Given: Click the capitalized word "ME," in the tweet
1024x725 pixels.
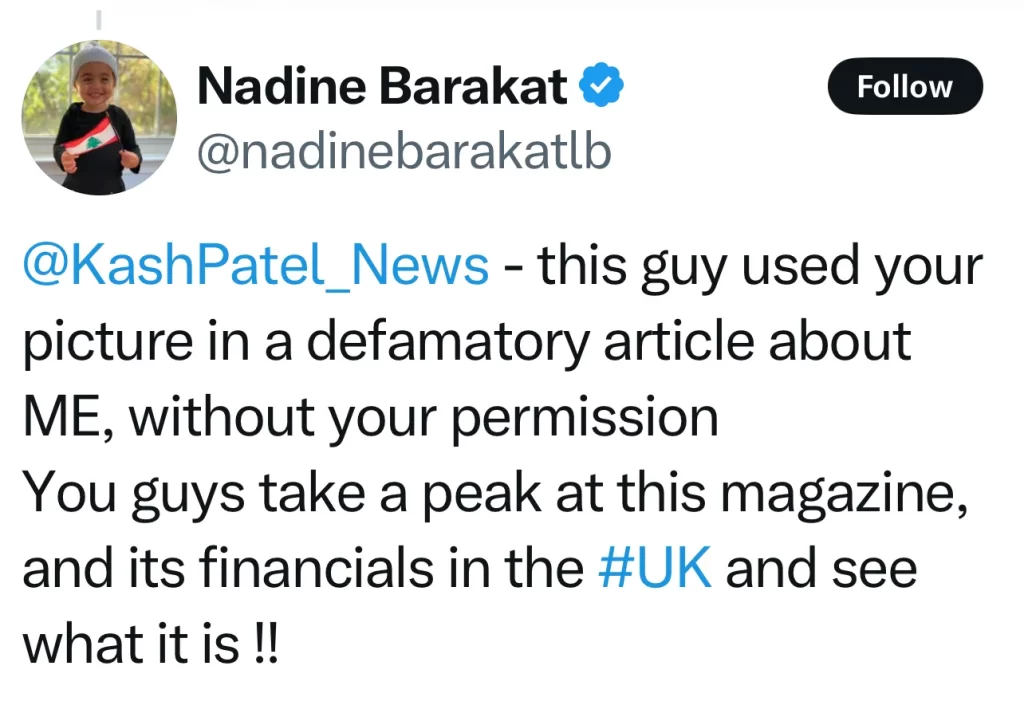Looking at the screenshot, I should (x=70, y=417).
